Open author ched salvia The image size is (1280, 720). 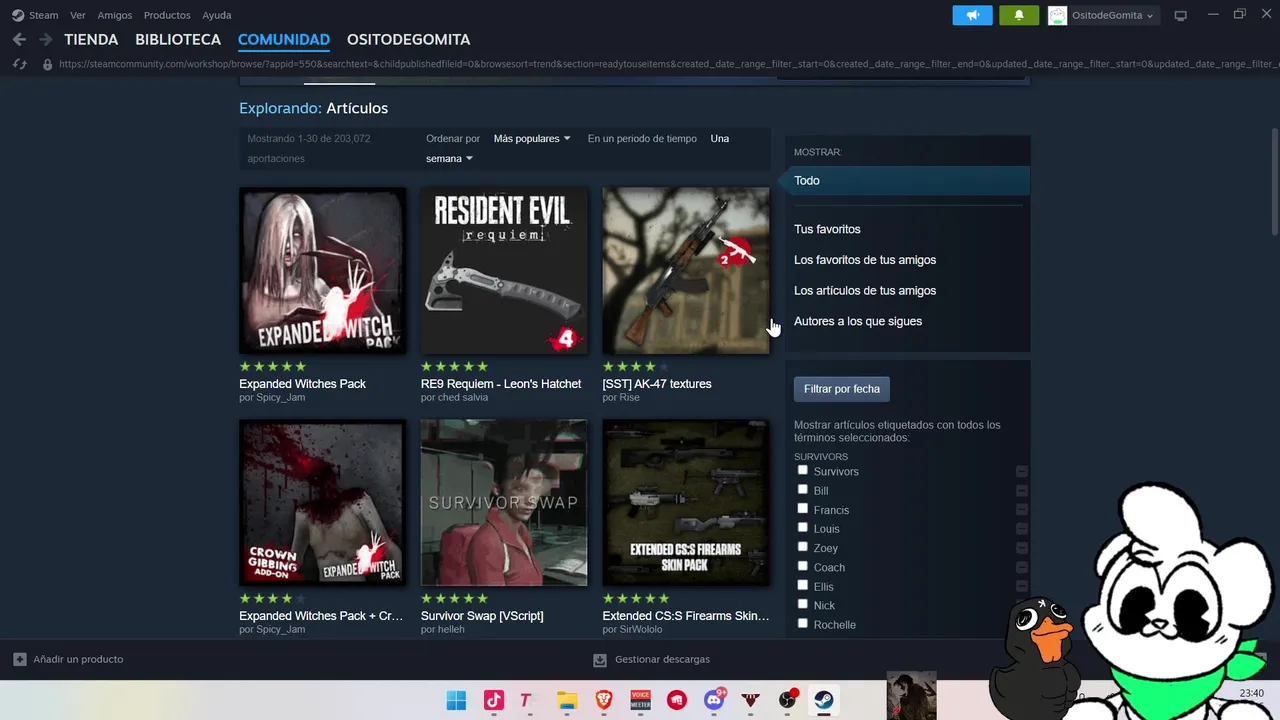[463, 398]
